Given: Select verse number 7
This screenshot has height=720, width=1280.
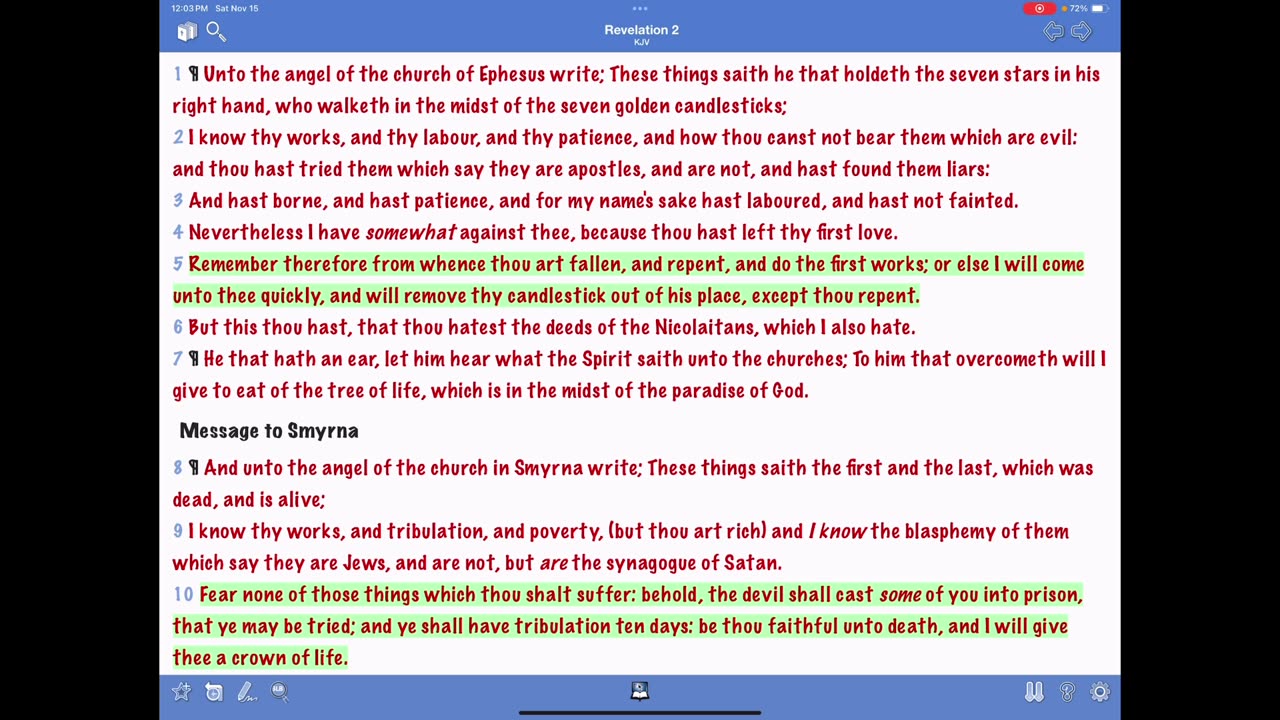Looking at the screenshot, I should pos(178,359).
